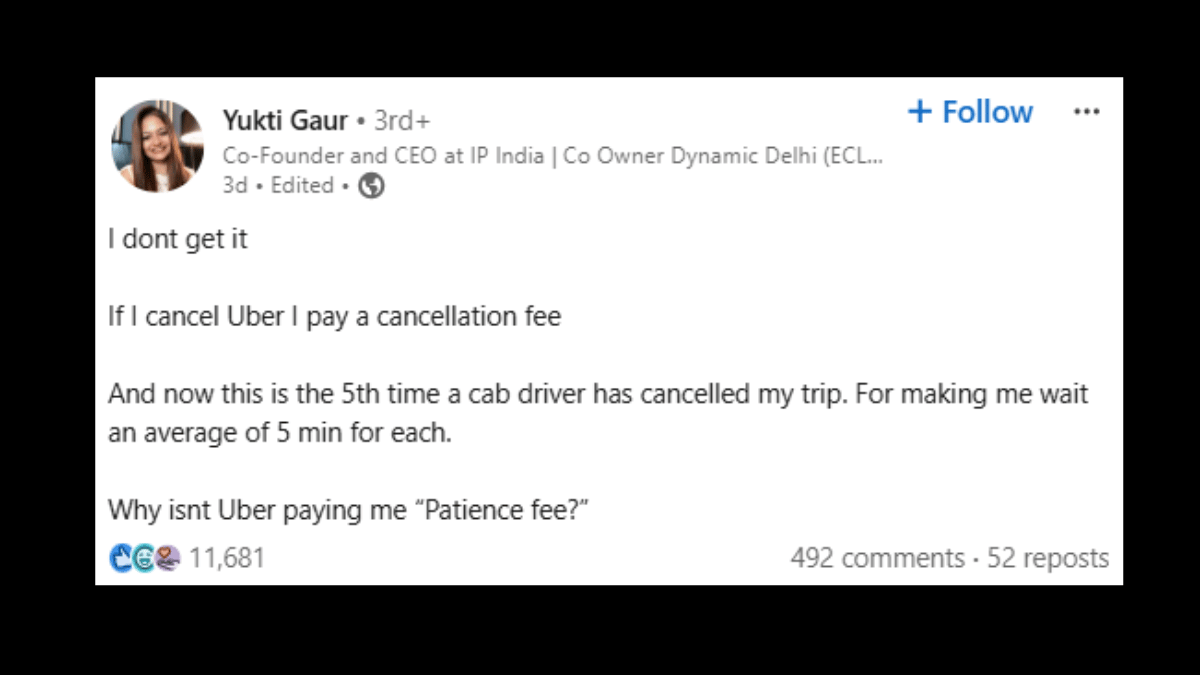Click the globe public visibility icon

click(371, 186)
